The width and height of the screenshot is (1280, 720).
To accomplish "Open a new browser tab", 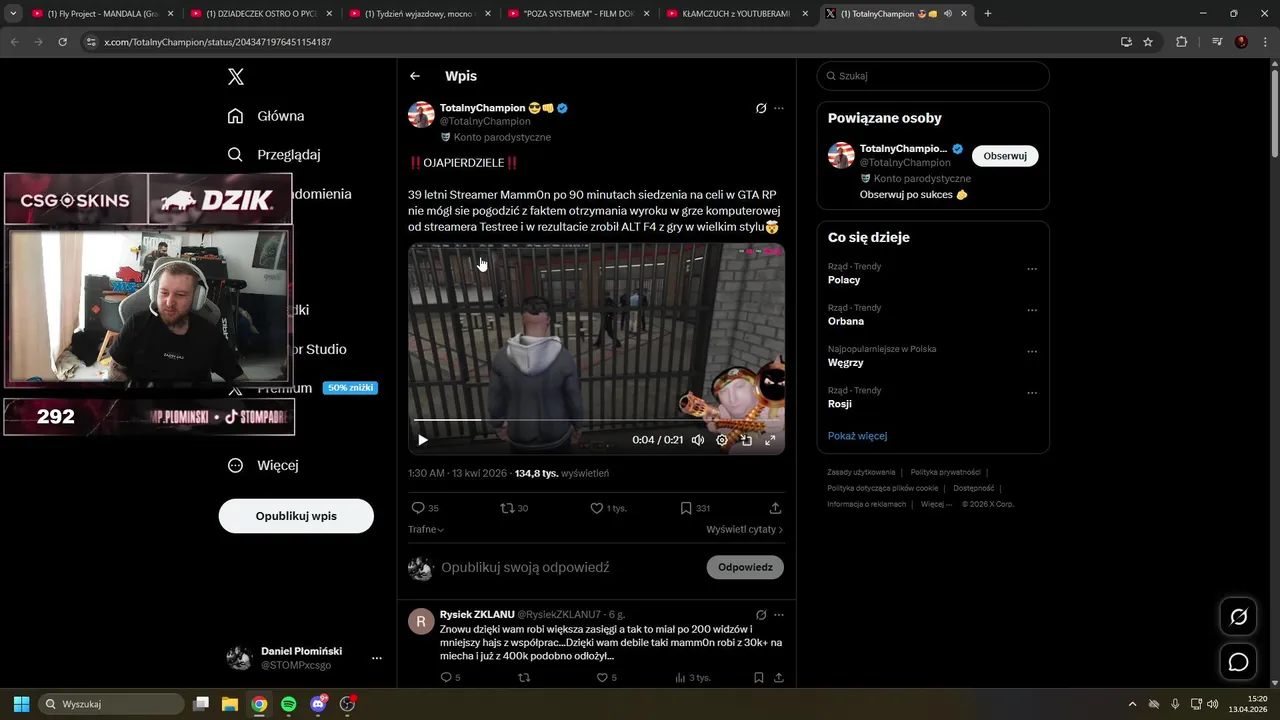I will click(x=988, y=14).
